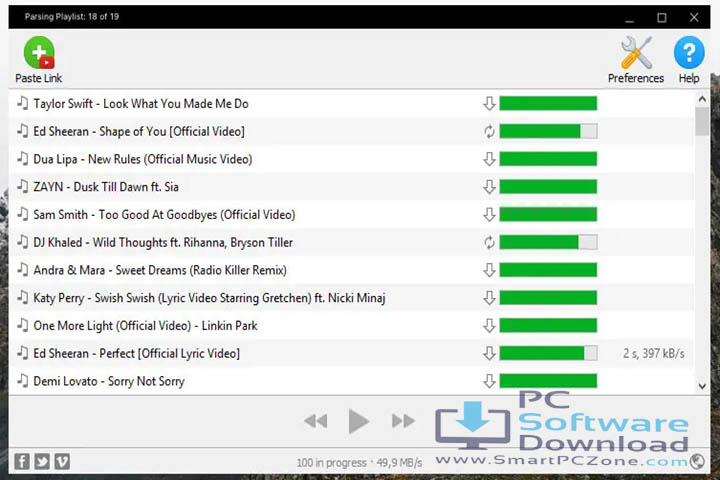
Task: Click the progress bar of Ed Sheeran Perfect
Action: tap(548, 353)
